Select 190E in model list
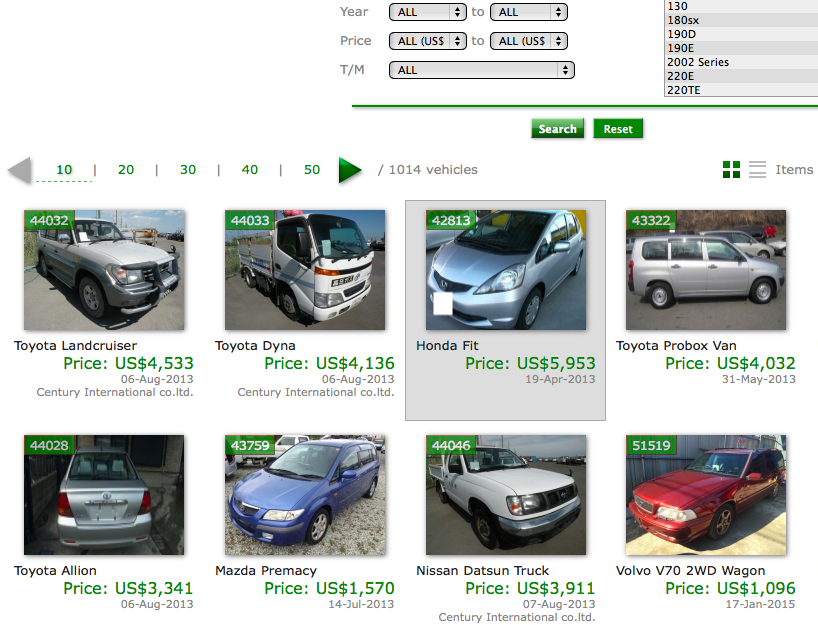 coord(741,48)
